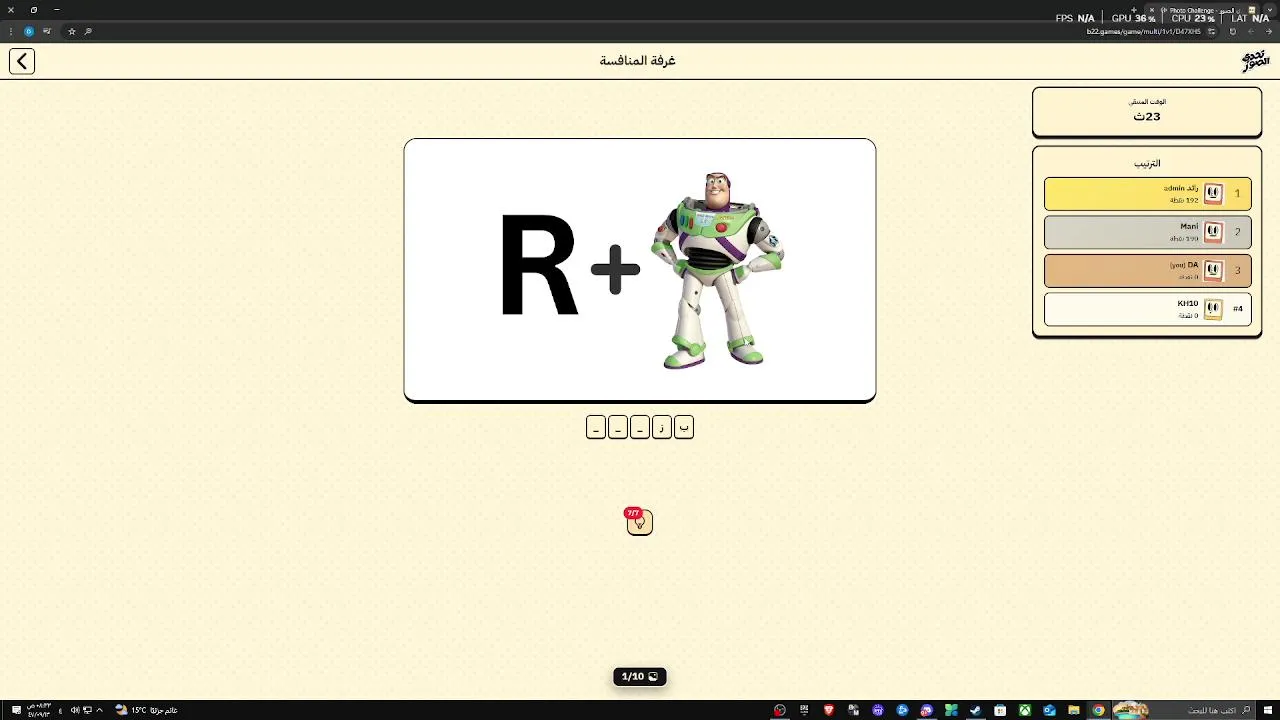Click the Buzz Lightyear picture
1280x720 pixels.
pyautogui.click(x=717, y=270)
